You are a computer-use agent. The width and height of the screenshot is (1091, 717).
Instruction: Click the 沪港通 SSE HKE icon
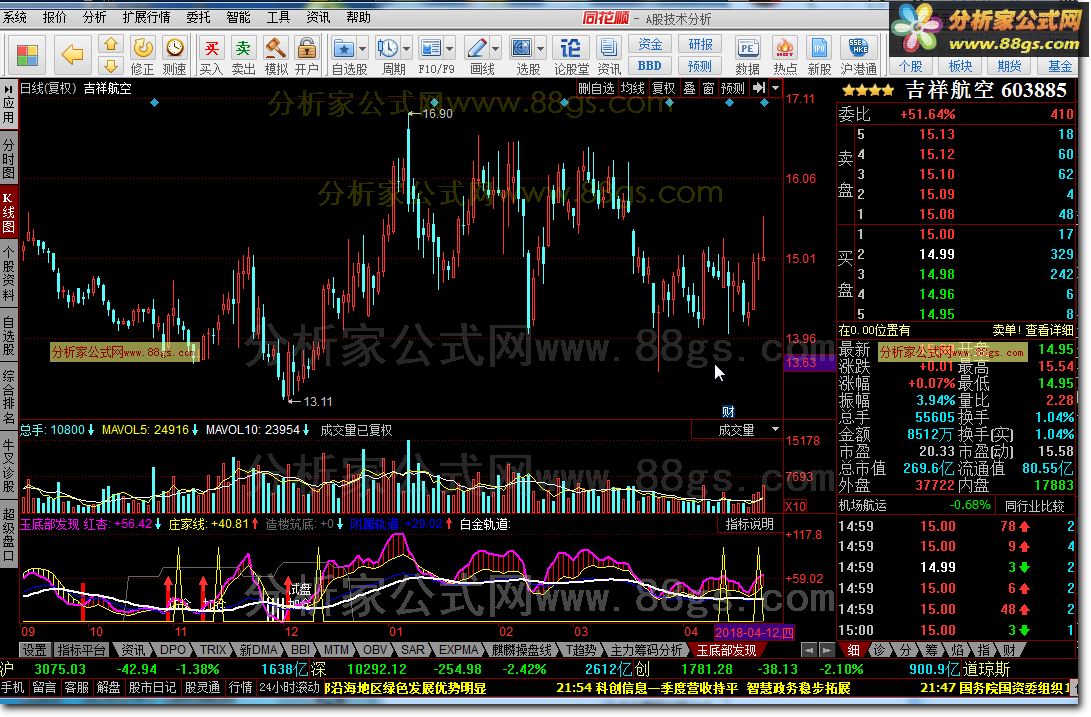pyautogui.click(x=858, y=48)
